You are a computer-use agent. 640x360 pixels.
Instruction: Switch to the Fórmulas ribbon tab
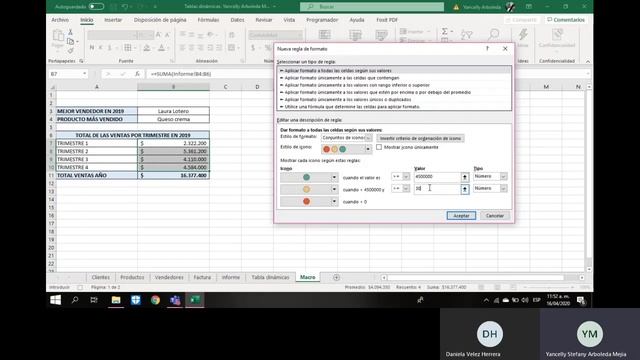click(208, 20)
